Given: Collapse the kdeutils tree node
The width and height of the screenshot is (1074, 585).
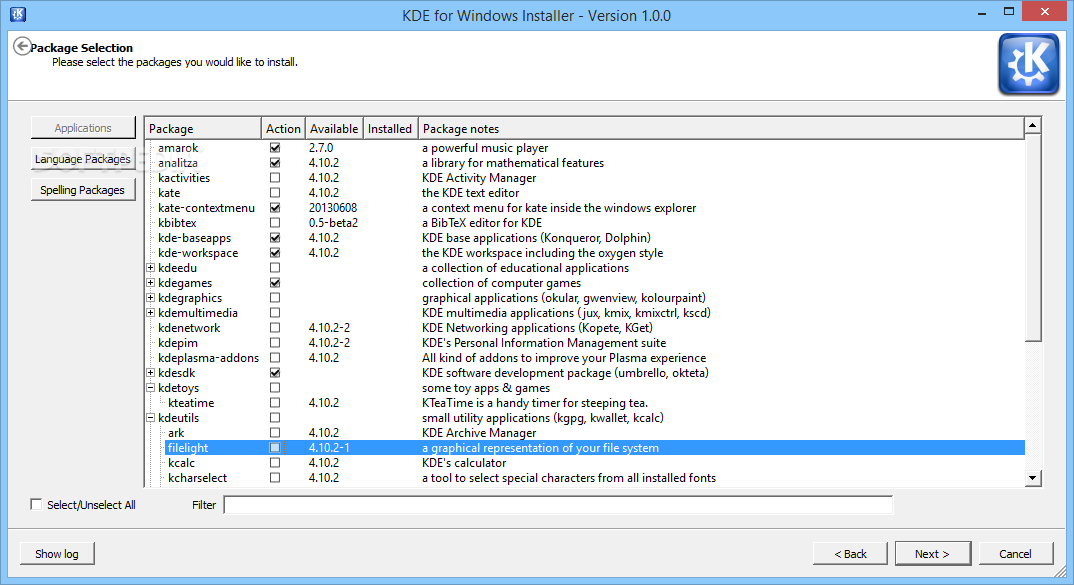Looking at the screenshot, I should 151,418.
